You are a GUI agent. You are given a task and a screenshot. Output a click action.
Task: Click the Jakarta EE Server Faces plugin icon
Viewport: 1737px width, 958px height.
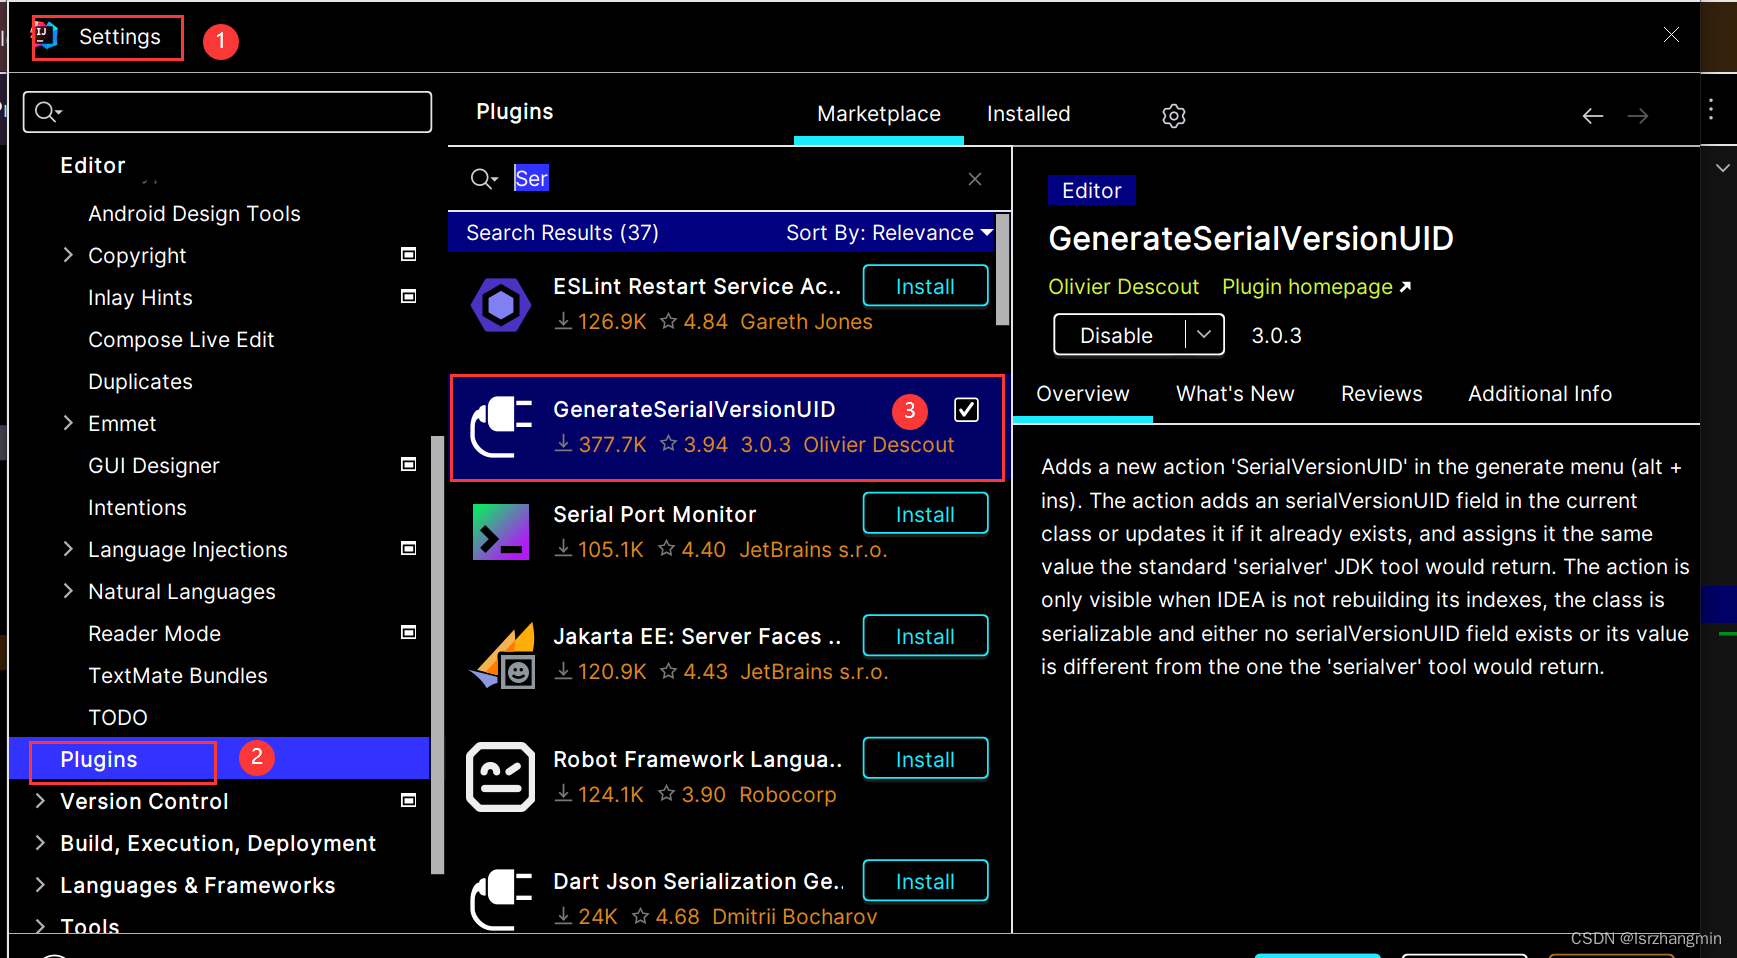(501, 655)
